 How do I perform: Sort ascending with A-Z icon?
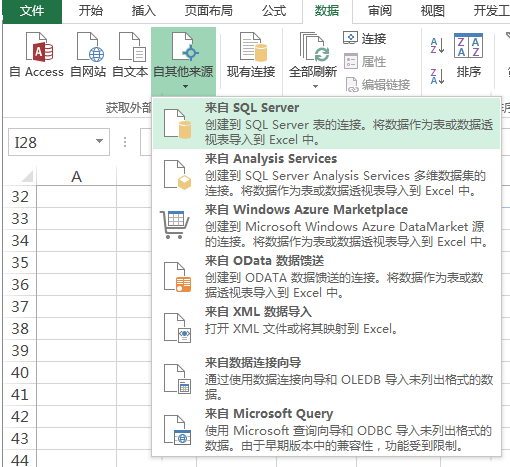[x=437, y=46]
